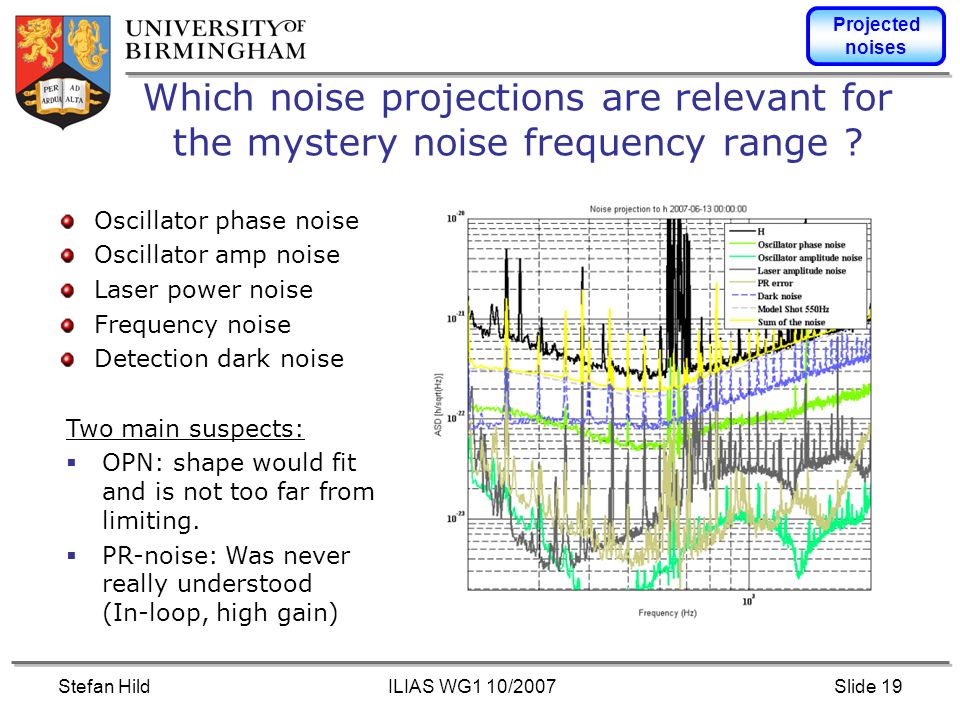This screenshot has width=960, height=720.
Task: Click the 'OPN: shape would fit' paragraph
Action: coord(238,492)
